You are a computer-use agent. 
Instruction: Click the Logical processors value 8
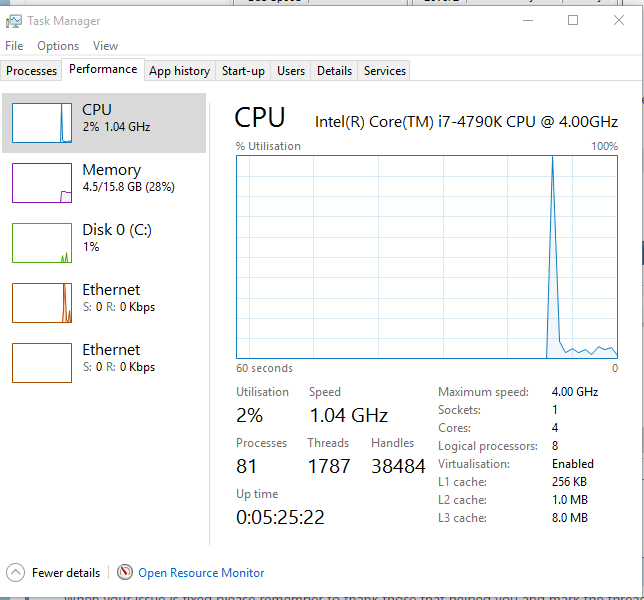point(555,446)
